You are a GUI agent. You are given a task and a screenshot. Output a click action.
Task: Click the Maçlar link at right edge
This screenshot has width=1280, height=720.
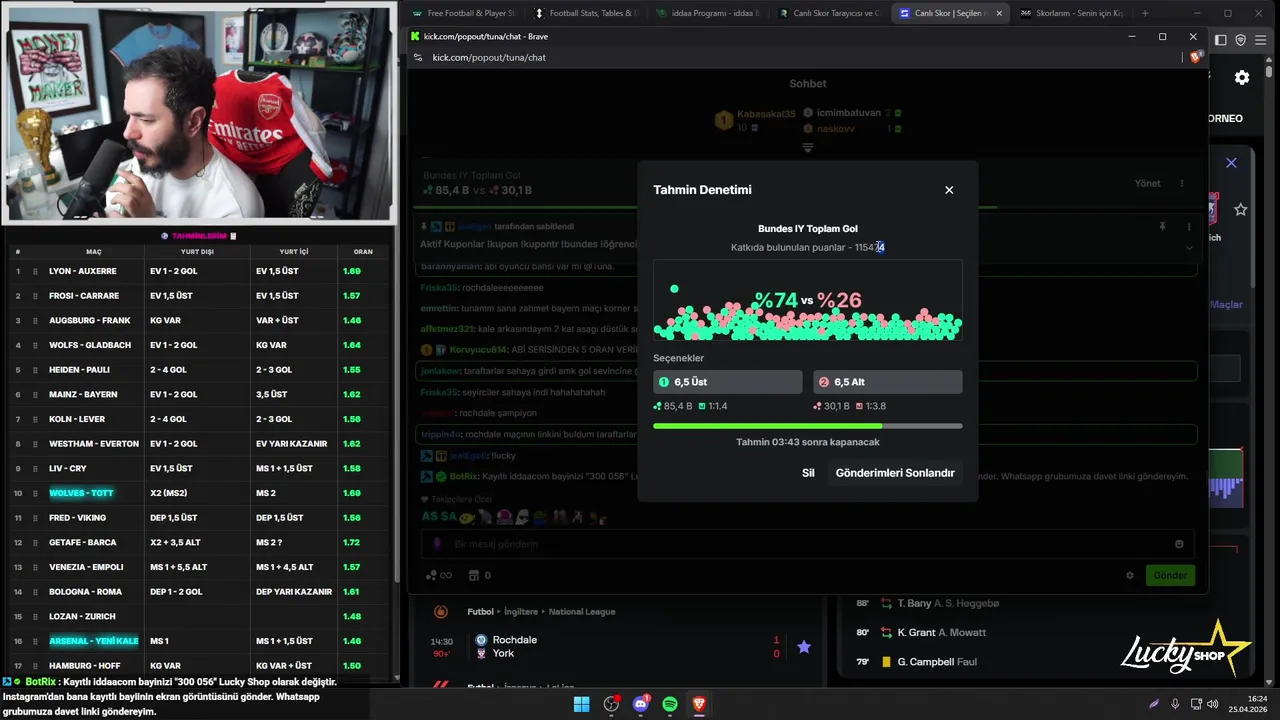1227,304
